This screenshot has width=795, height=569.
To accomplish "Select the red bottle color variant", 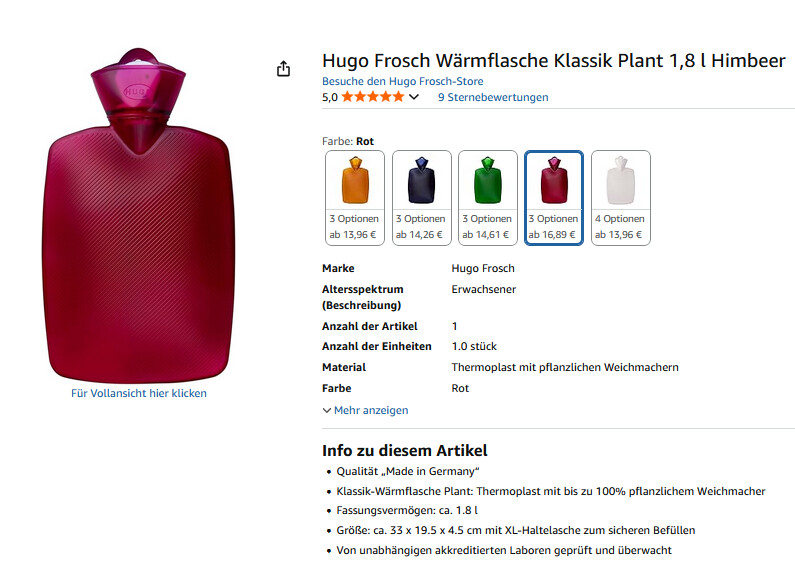I will 554,198.
